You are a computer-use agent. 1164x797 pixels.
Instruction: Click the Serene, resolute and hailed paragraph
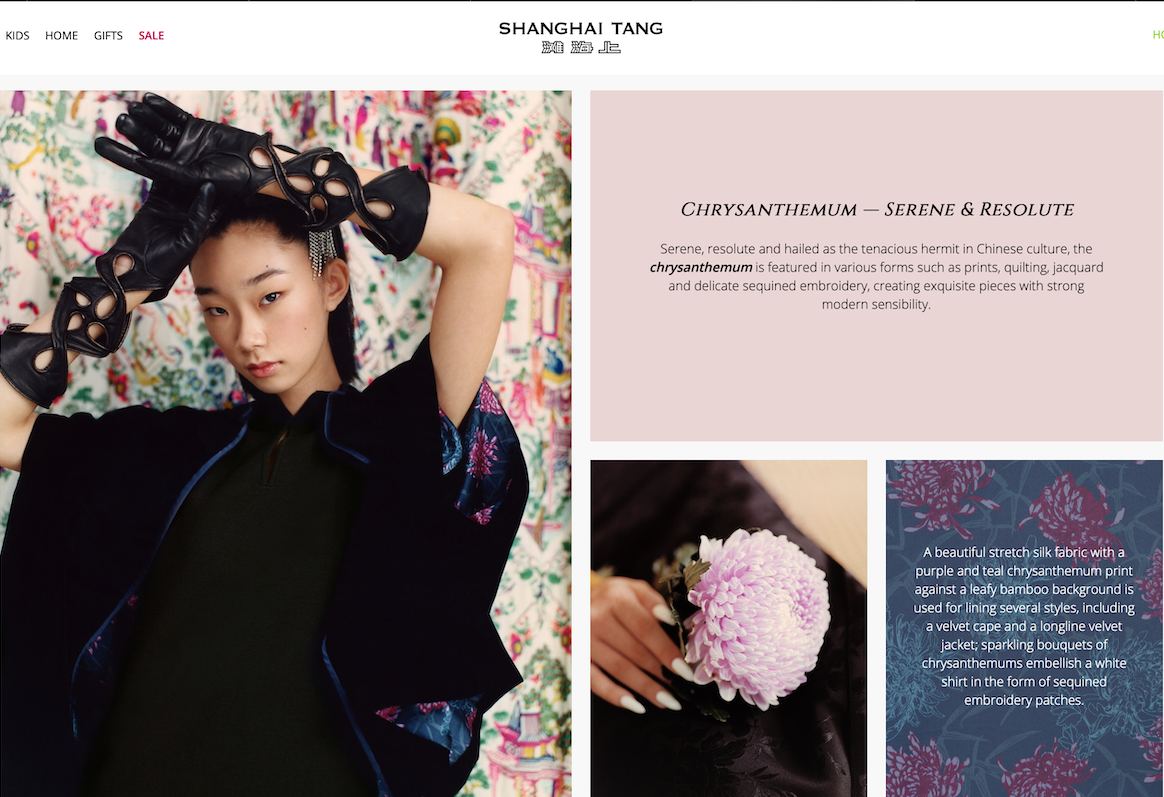click(x=876, y=276)
